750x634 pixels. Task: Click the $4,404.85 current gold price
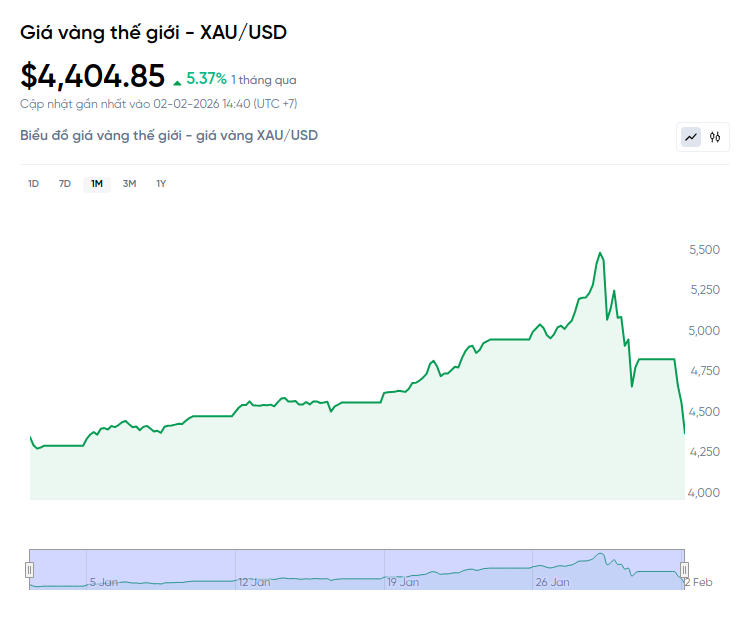(92, 76)
